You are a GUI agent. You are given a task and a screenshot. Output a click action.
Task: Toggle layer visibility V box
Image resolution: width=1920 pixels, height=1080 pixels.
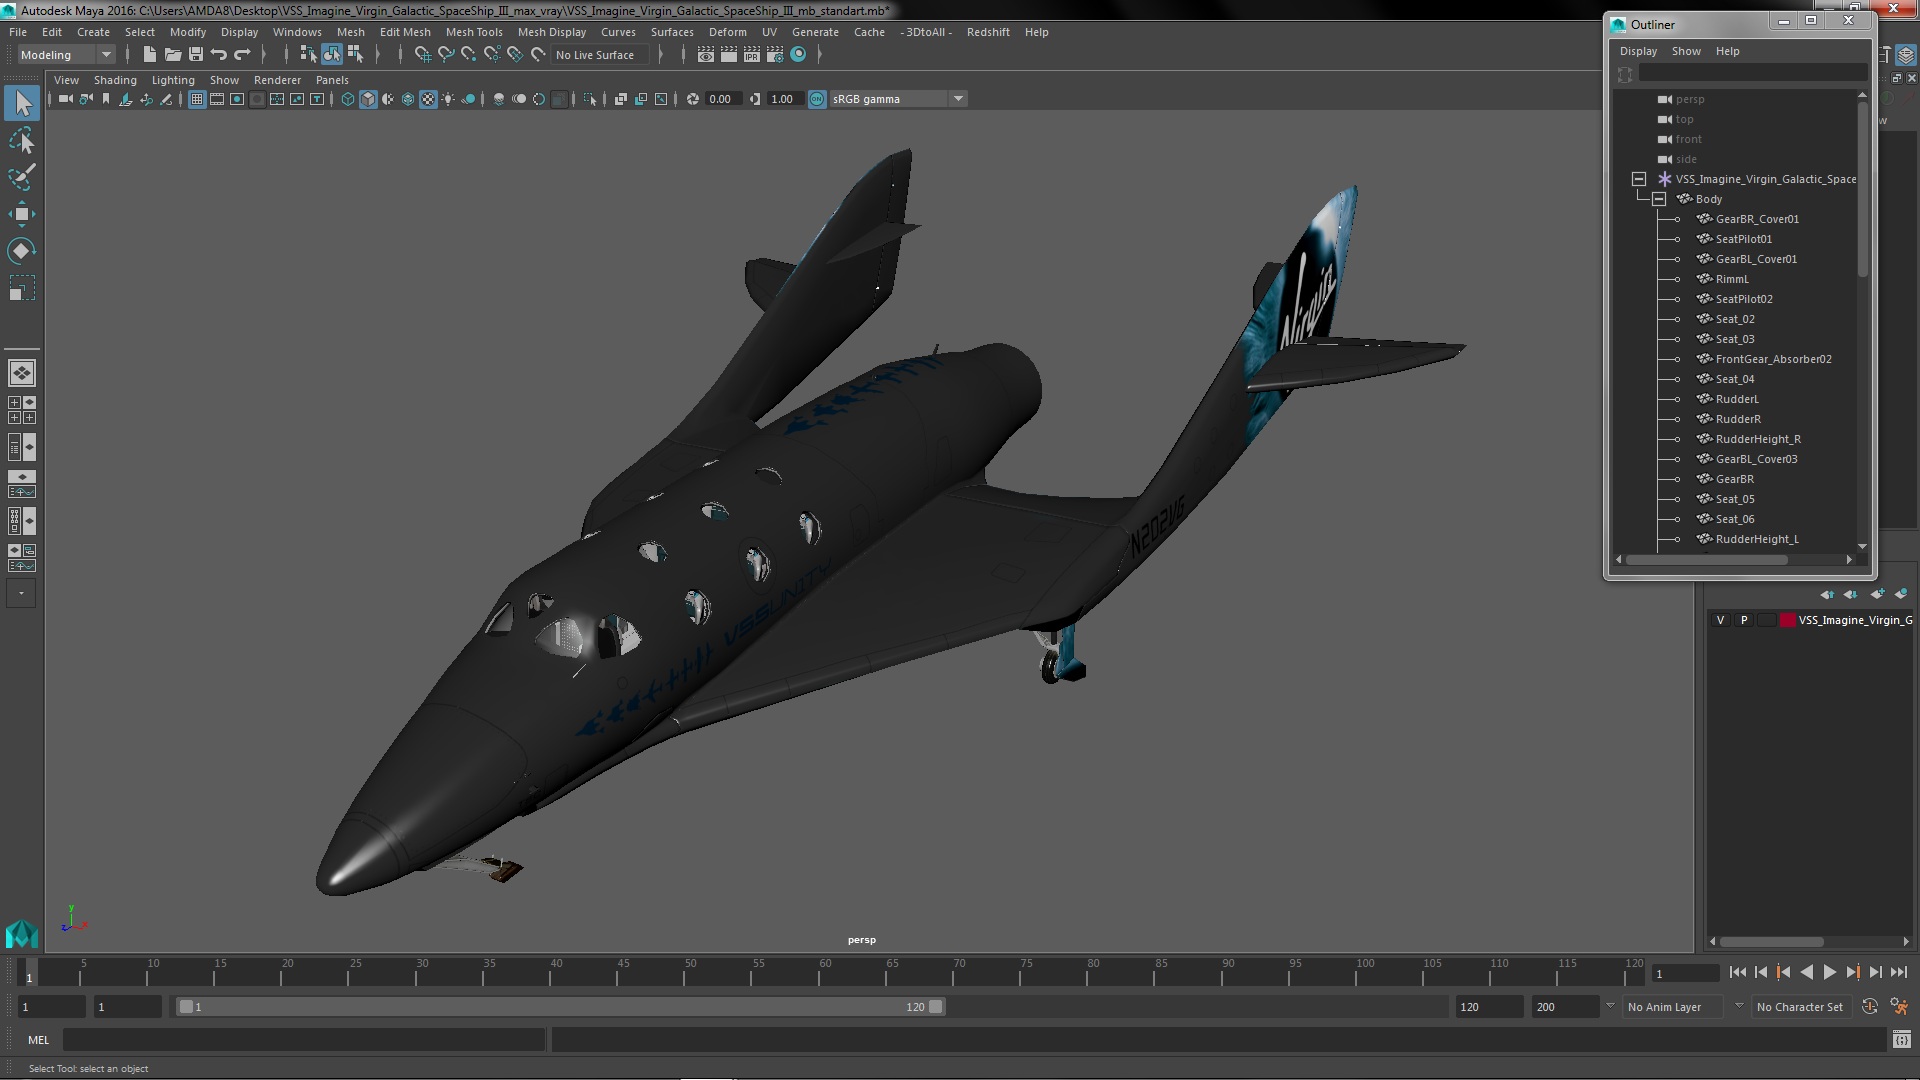[x=1720, y=620]
